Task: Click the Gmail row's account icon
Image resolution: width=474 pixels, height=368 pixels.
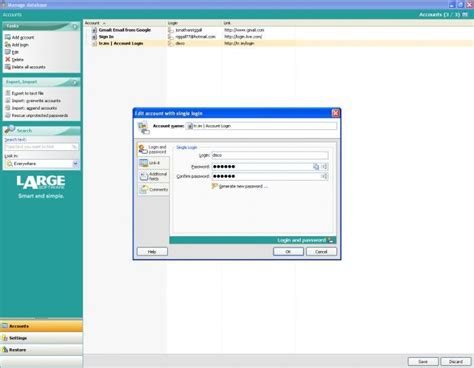Action: coord(94,30)
